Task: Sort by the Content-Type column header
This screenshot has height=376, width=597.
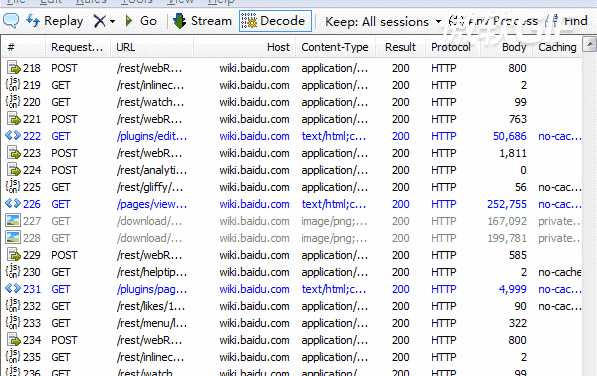Action: pos(335,47)
